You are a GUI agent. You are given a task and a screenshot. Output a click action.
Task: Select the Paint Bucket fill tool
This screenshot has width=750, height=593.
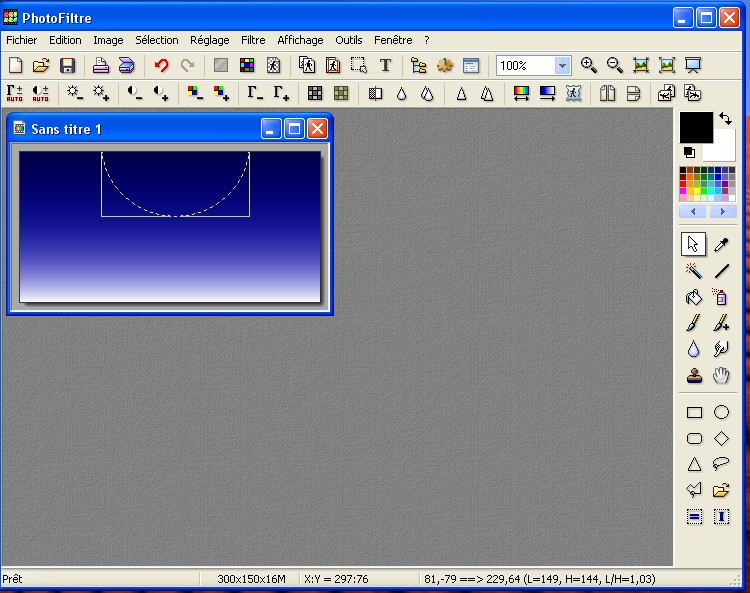pos(694,297)
